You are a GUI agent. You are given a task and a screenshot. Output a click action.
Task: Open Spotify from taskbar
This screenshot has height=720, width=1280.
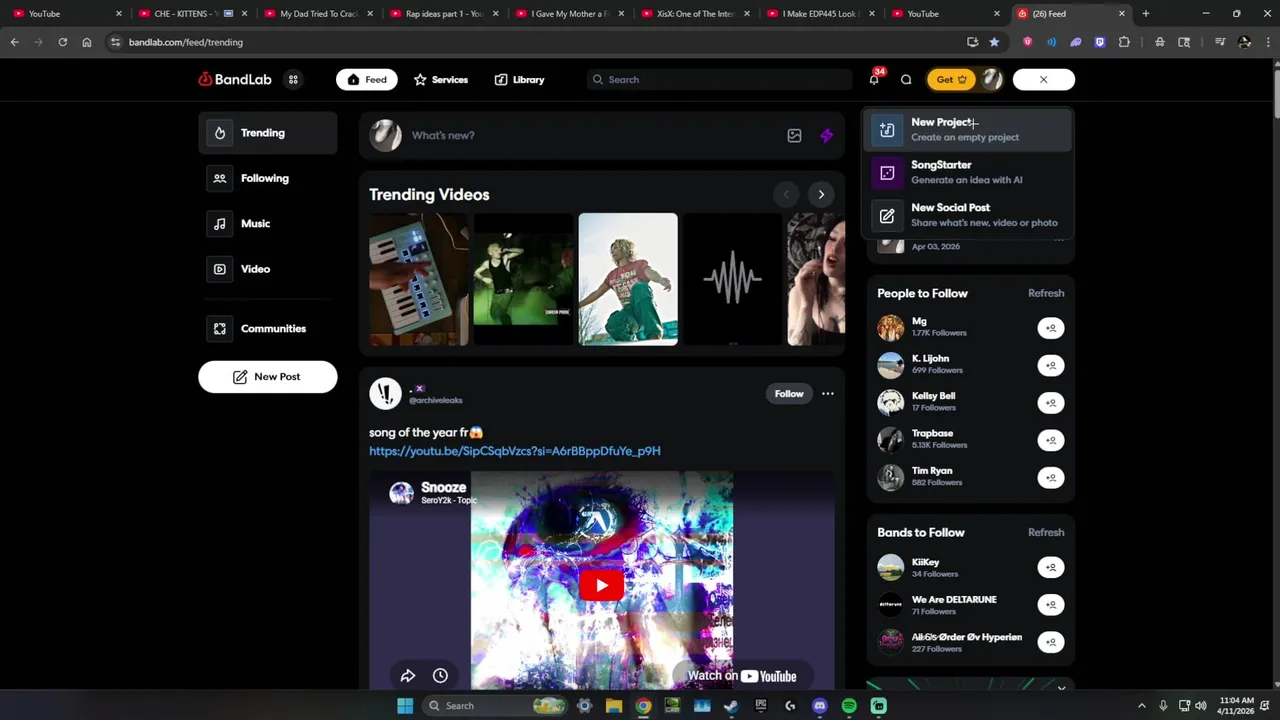849,706
